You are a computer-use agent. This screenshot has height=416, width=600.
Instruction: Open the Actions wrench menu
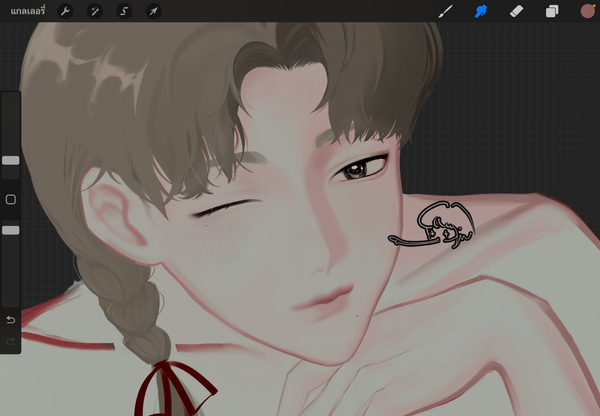click(x=65, y=11)
